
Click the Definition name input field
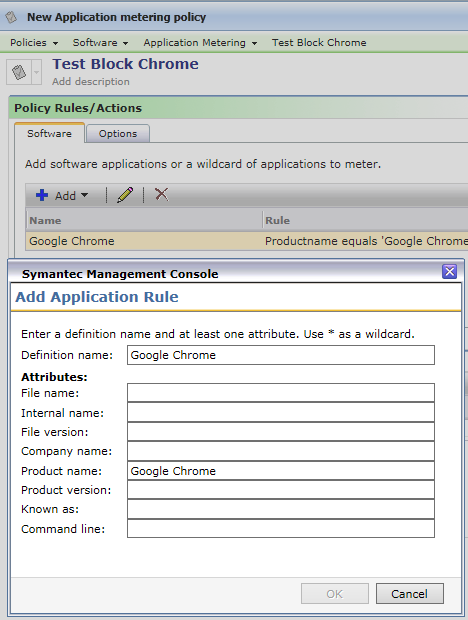coord(281,355)
